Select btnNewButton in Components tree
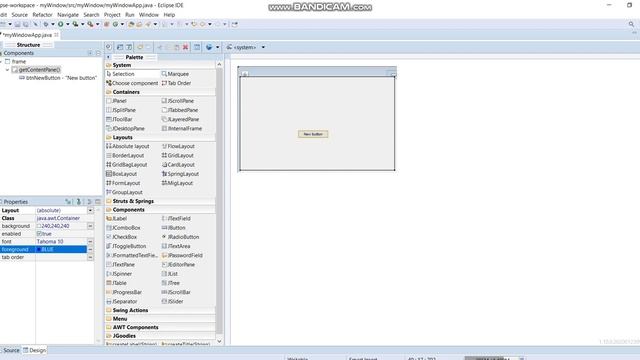 click(58, 78)
